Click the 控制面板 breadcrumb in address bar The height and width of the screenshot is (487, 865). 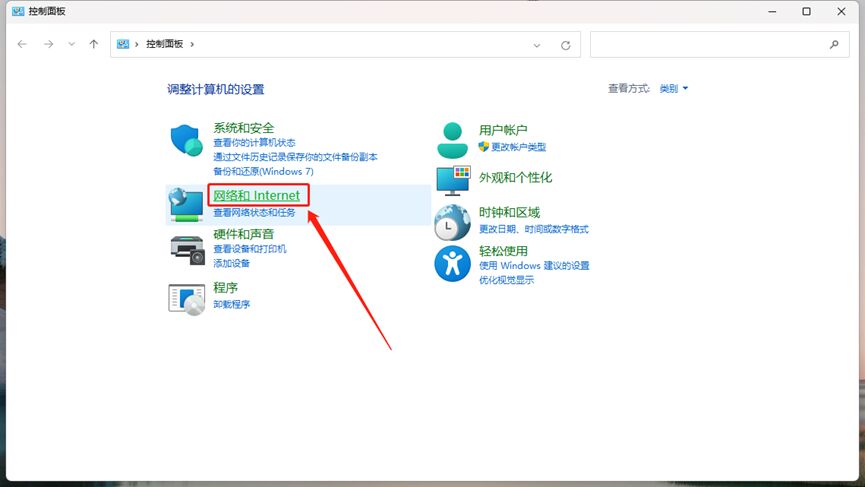coord(164,45)
